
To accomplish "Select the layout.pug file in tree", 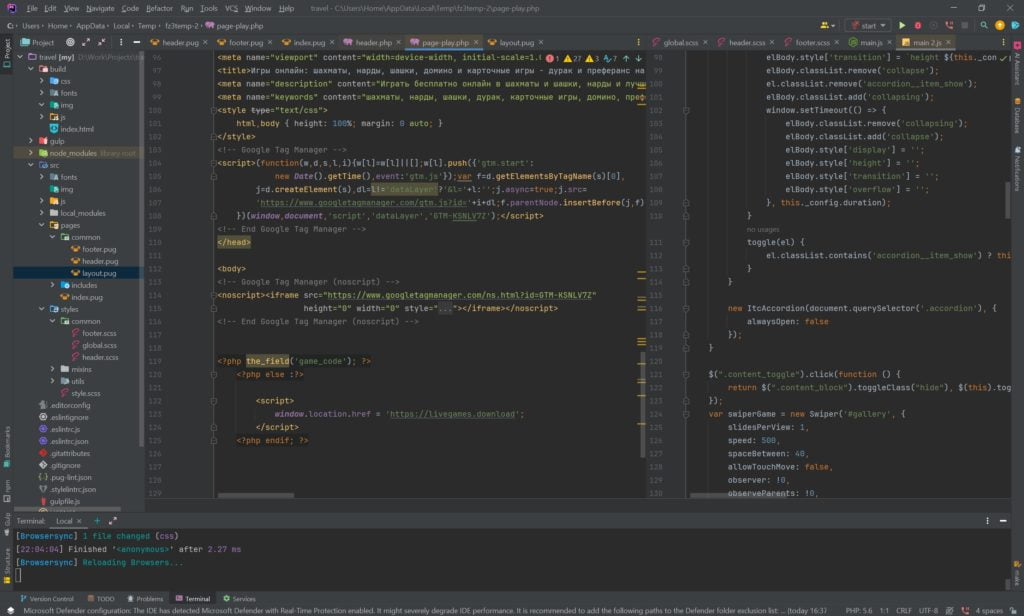I will click(99, 273).
